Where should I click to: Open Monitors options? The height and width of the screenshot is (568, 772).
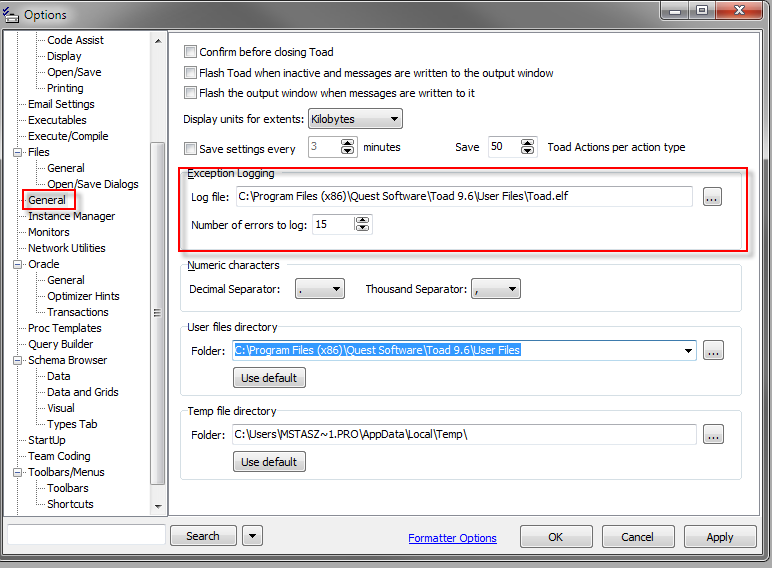pos(49,232)
